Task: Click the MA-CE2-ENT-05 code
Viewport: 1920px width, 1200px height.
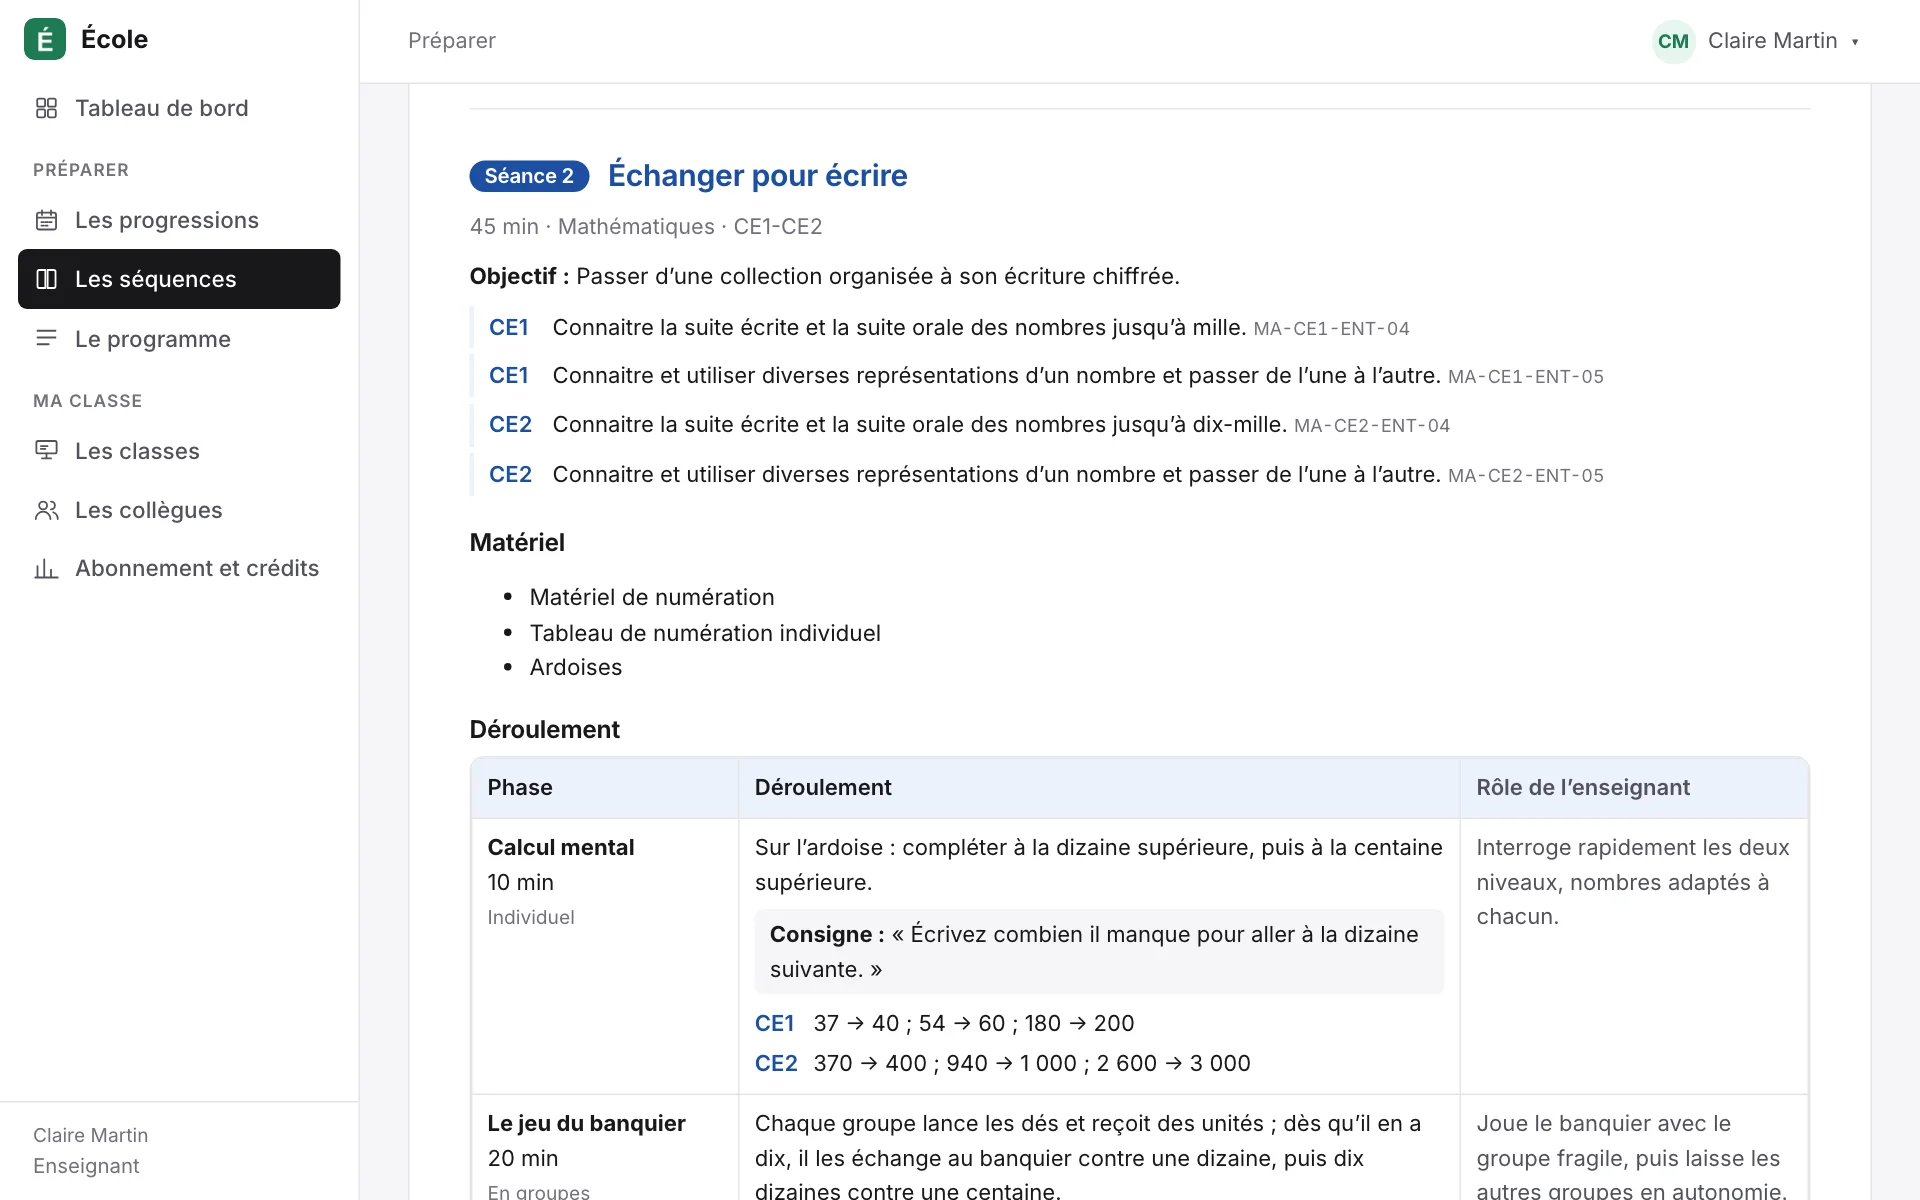Action: pyautogui.click(x=1526, y=476)
